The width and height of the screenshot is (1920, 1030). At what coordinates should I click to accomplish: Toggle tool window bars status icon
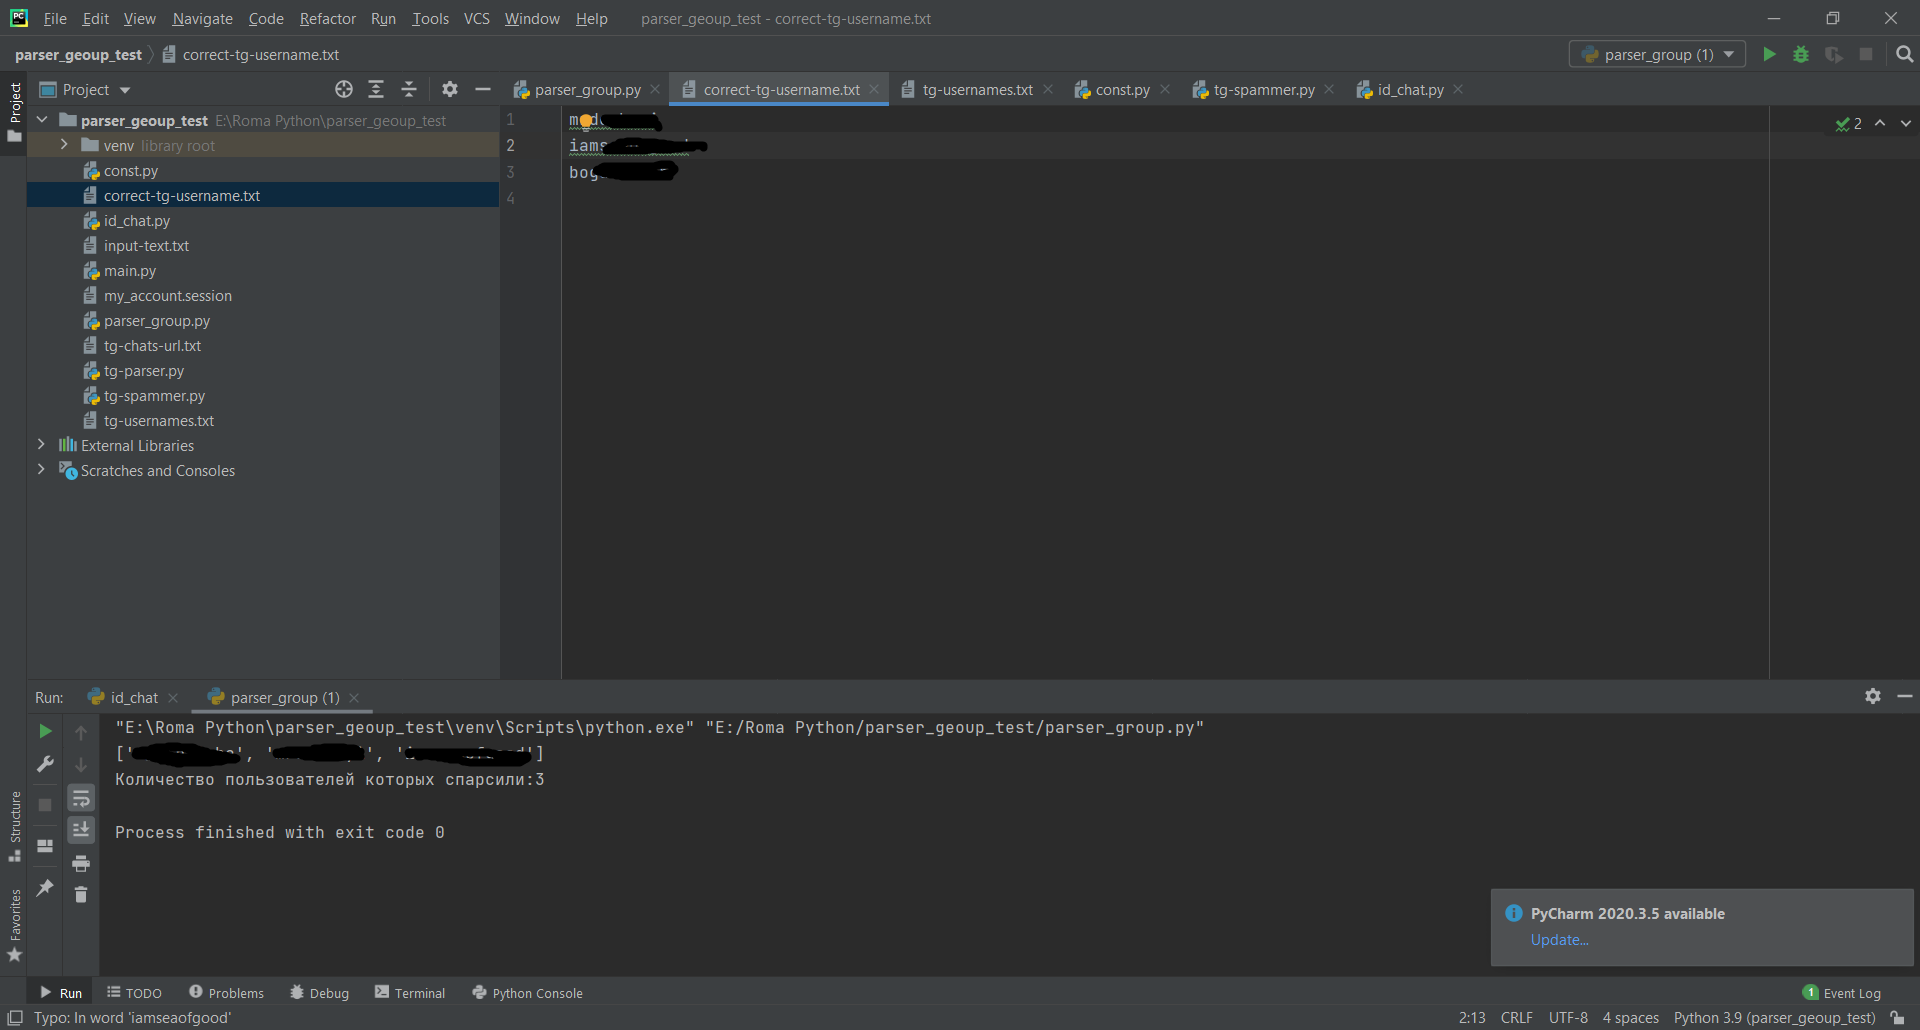[x=15, y=1018]
